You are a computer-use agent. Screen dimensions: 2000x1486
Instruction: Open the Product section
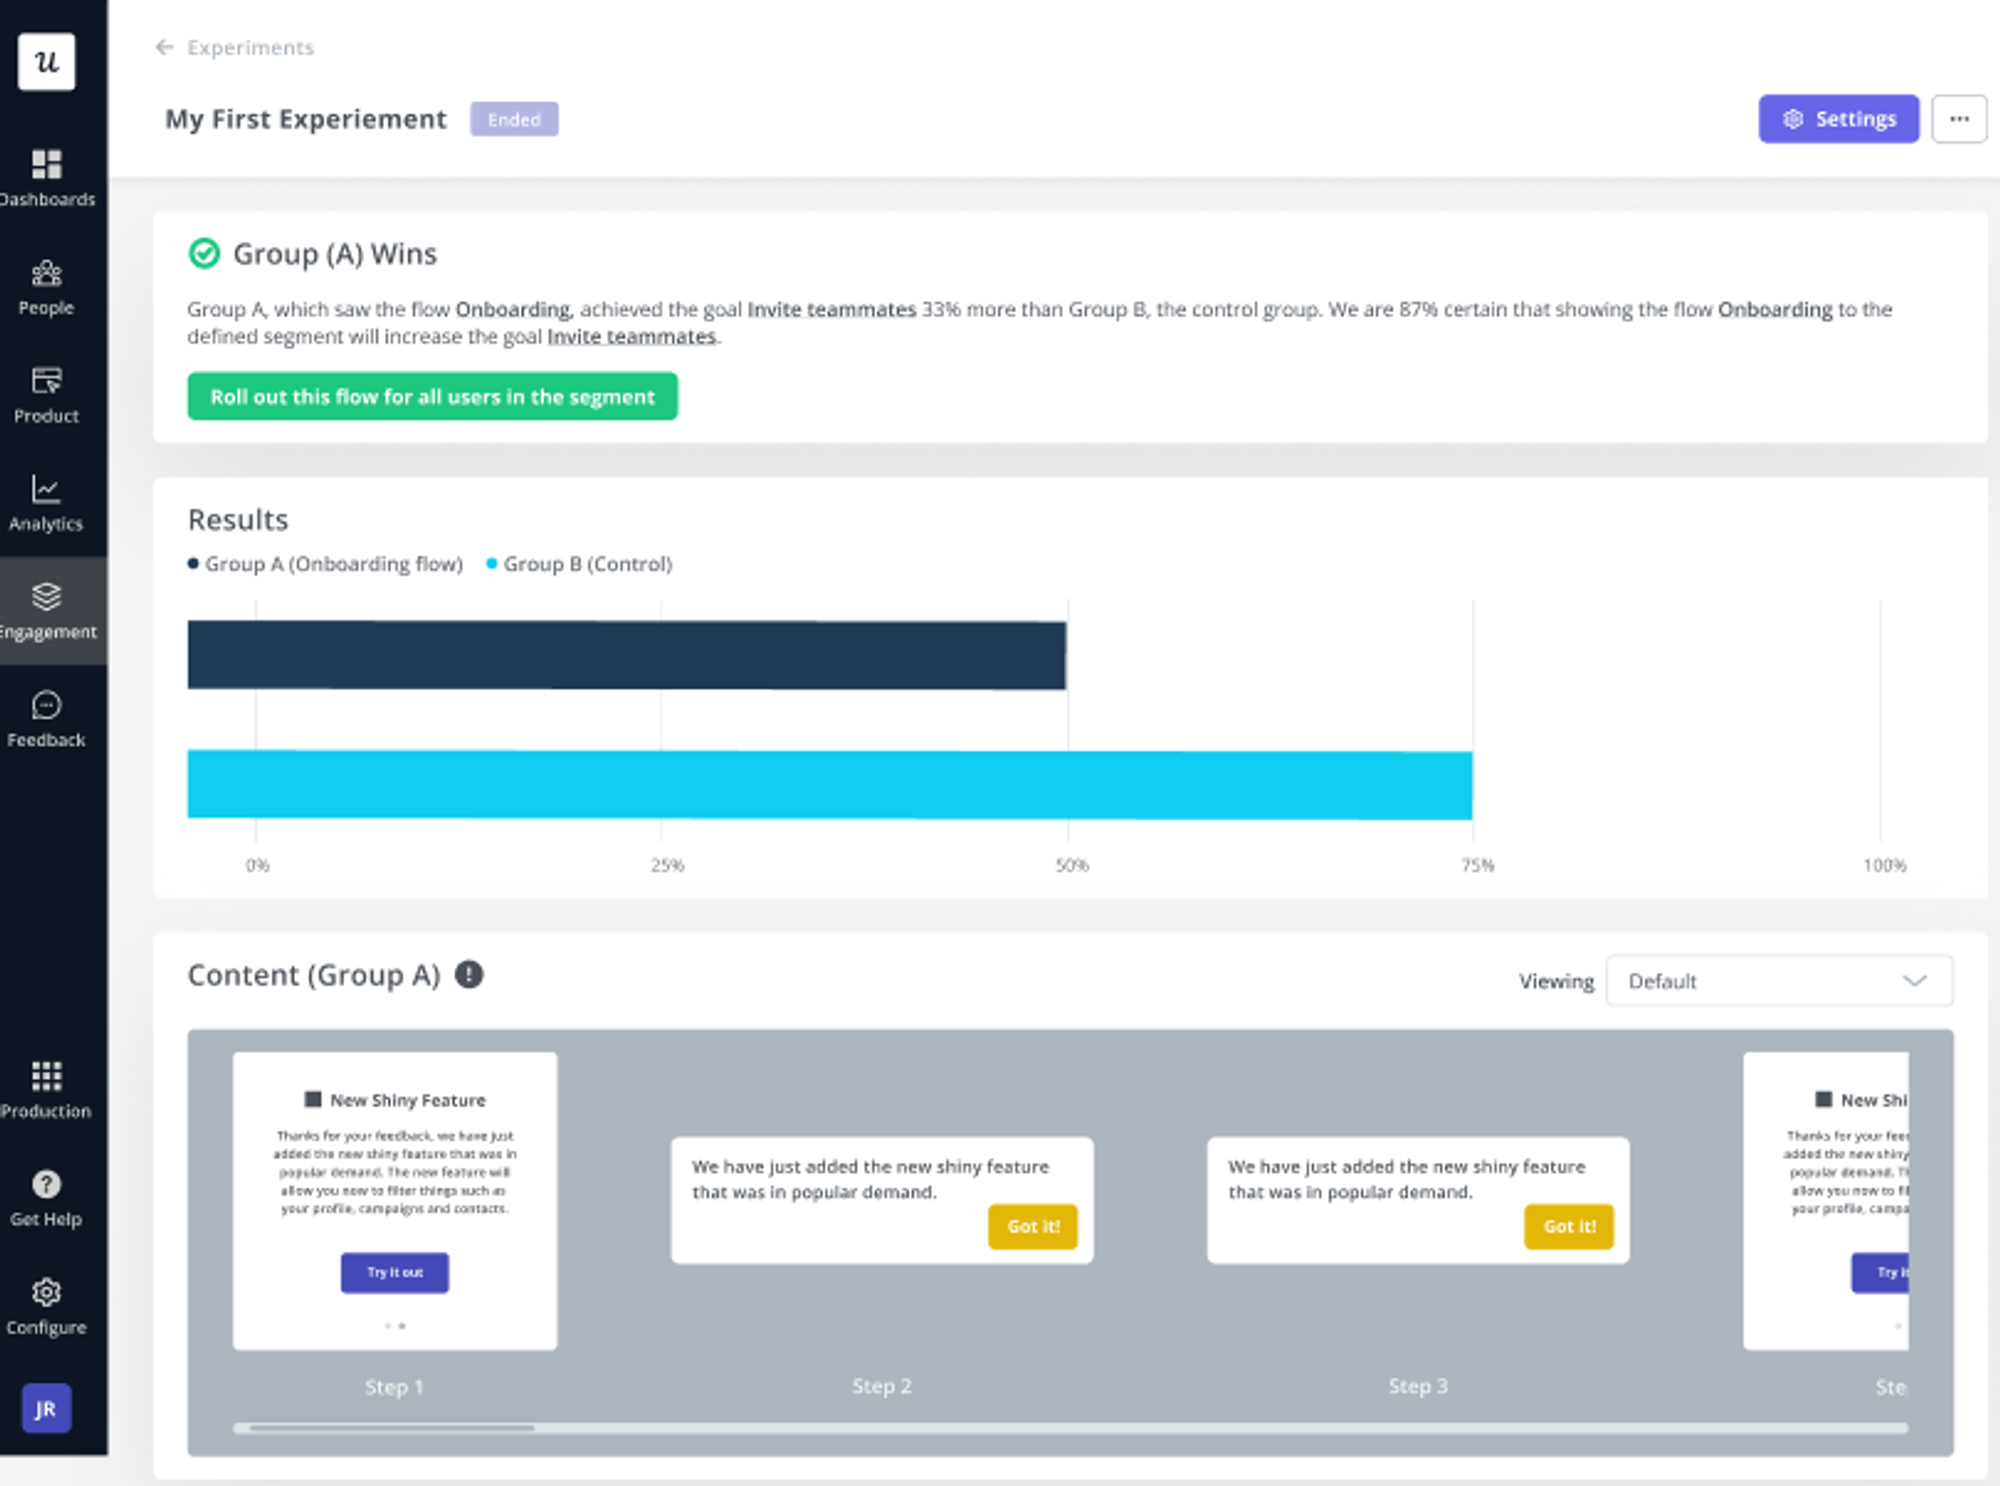click(x=46, y=390)
